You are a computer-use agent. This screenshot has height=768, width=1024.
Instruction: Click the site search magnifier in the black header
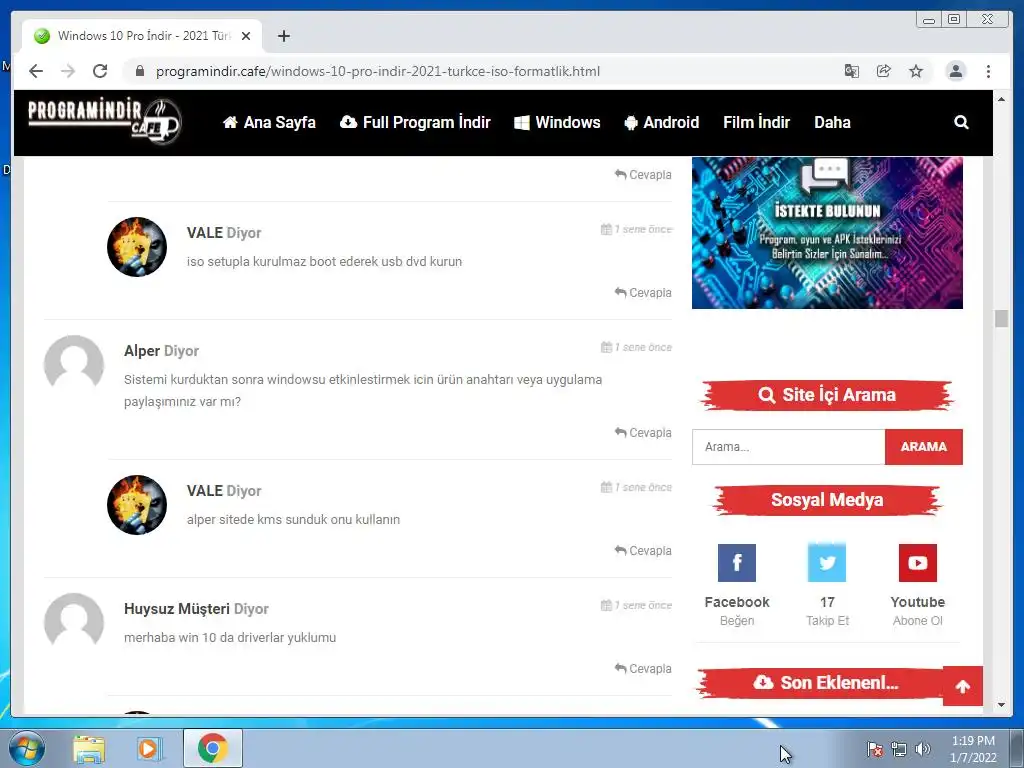(961, 122)
